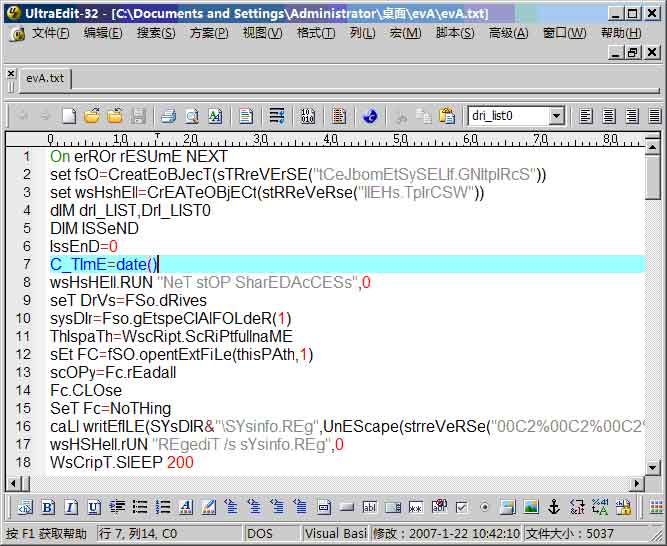
Task: Click the horizontal scrollbar left arrow
Action: [13, 483]
